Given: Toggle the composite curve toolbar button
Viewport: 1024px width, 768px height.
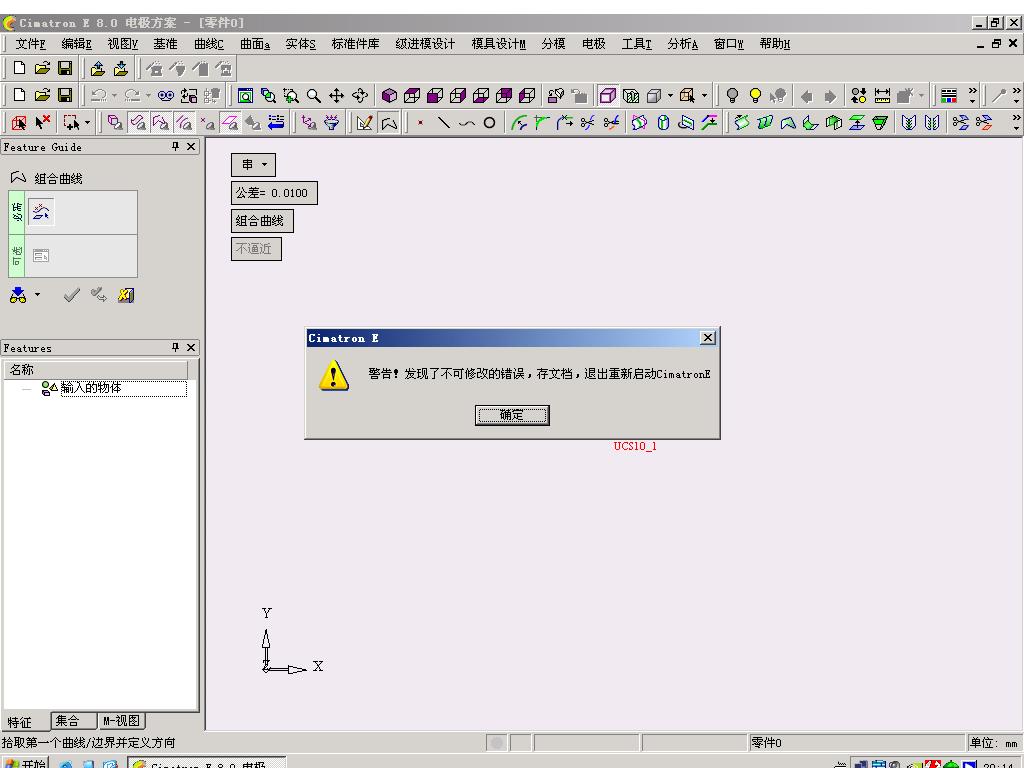Looking at the screenshot, I should (389, 122).
